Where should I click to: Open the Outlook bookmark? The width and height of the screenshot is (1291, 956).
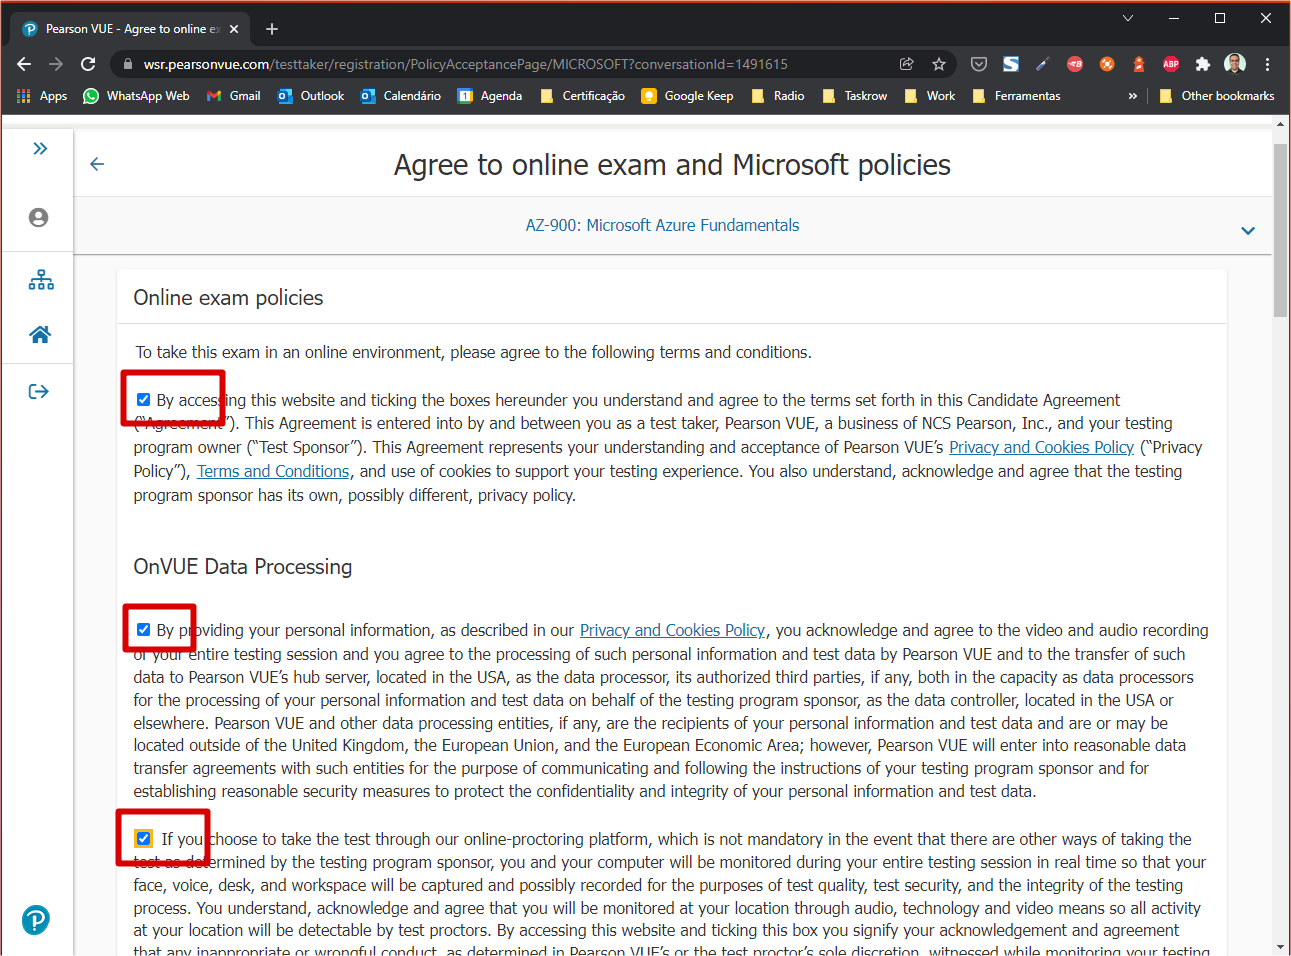pos(311,96)
